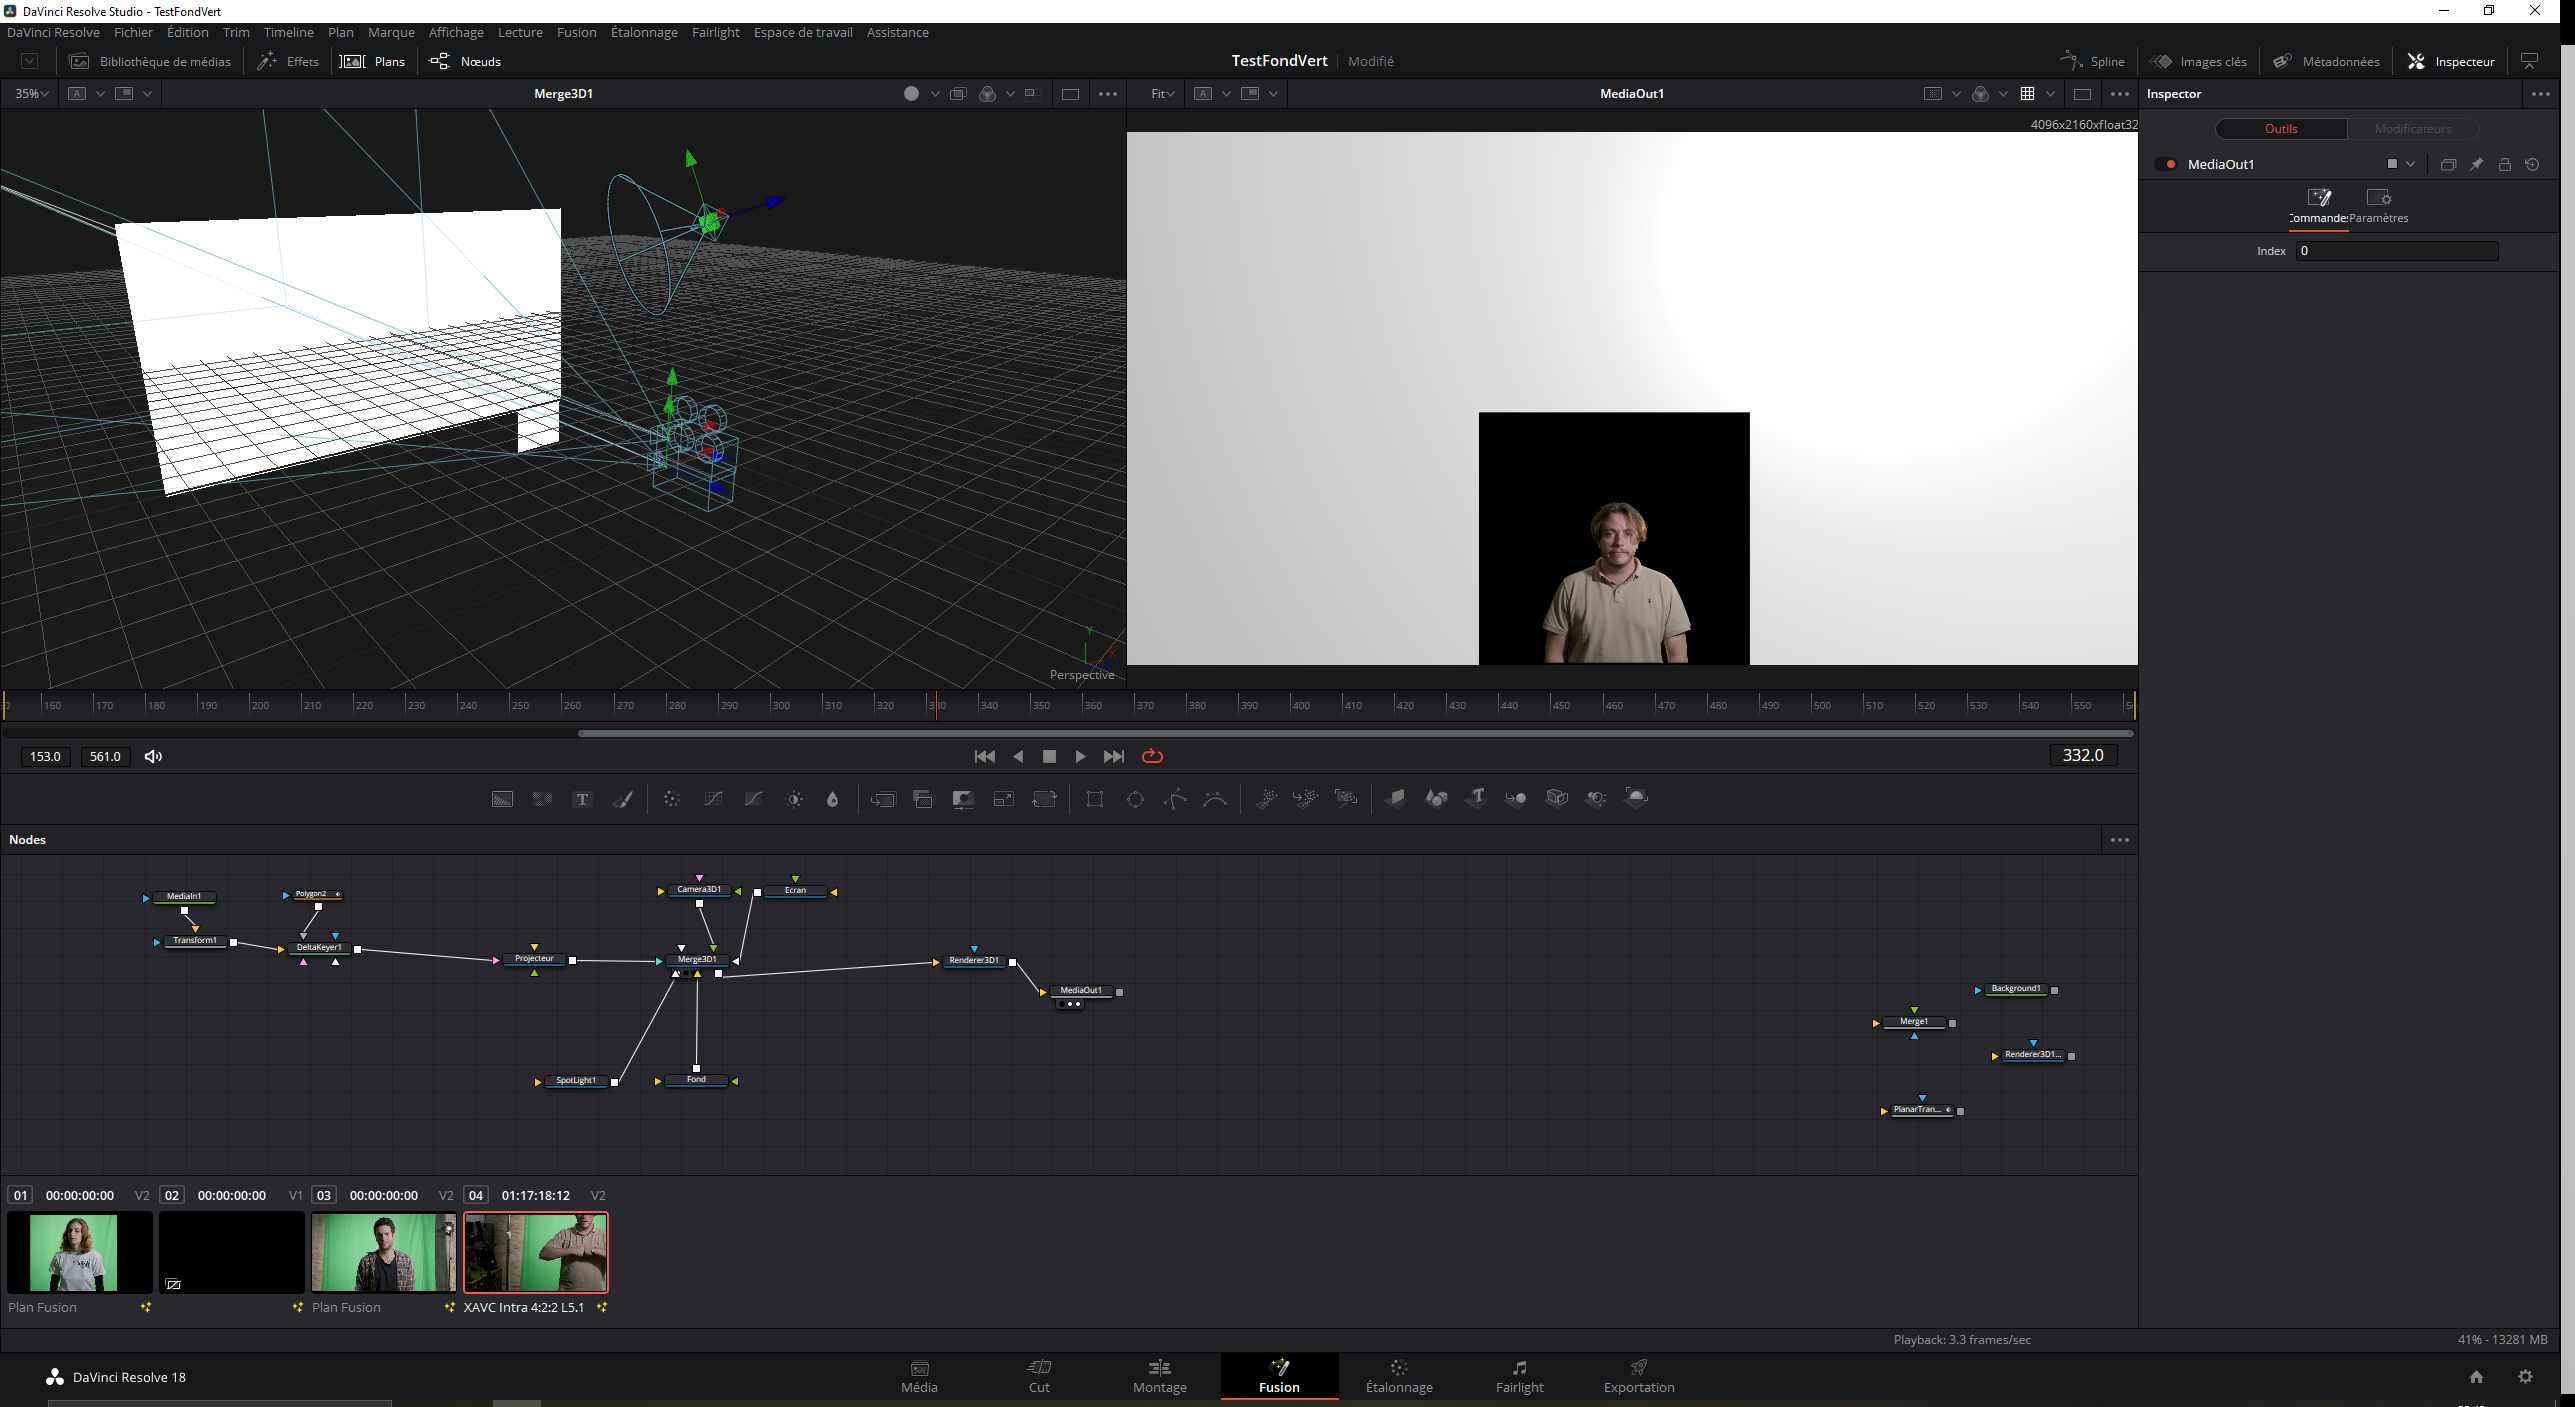The height and width of the screenshot is (1407, 2575).
Task: Open Nodes panel options menu
Action: tap(2119, 840)
